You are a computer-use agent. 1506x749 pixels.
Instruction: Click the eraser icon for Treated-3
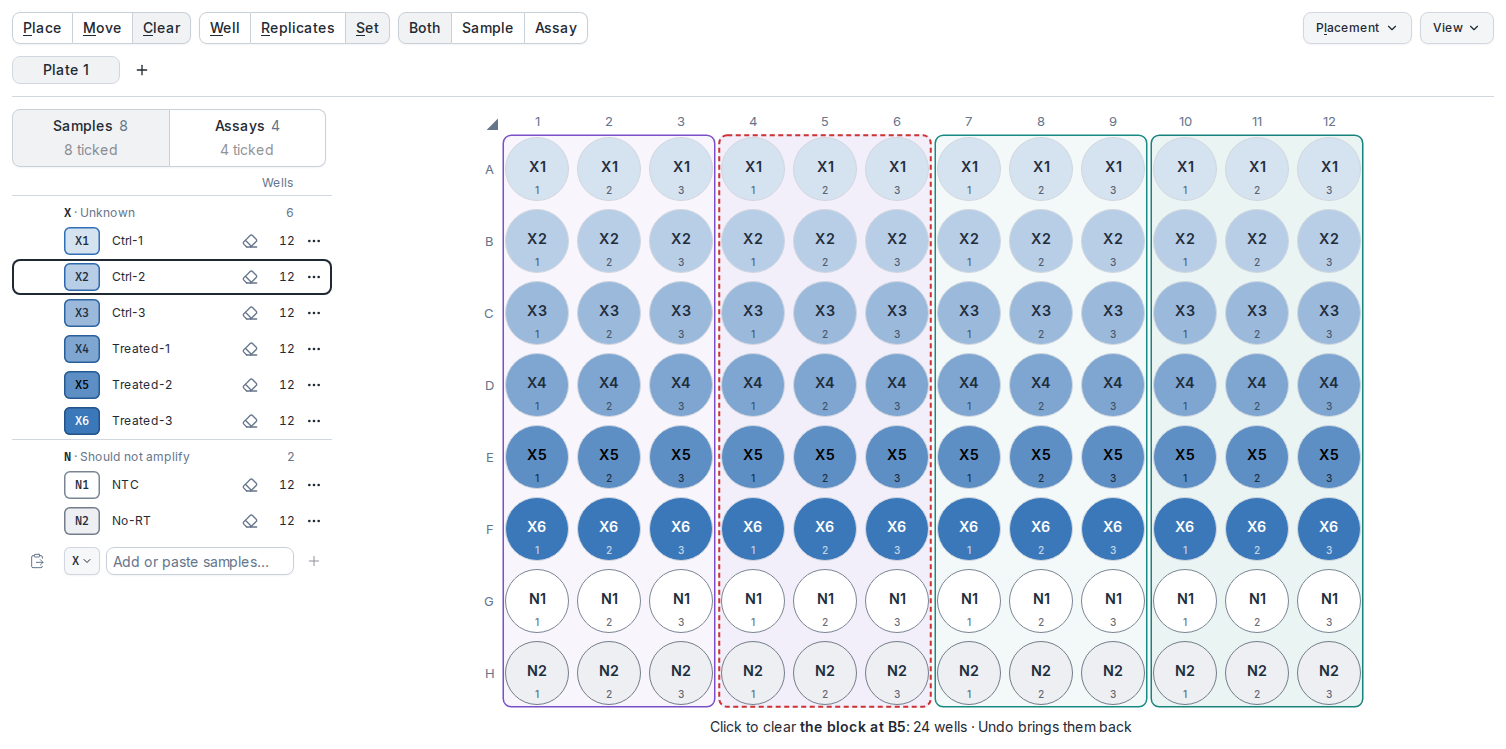point(250,421)
